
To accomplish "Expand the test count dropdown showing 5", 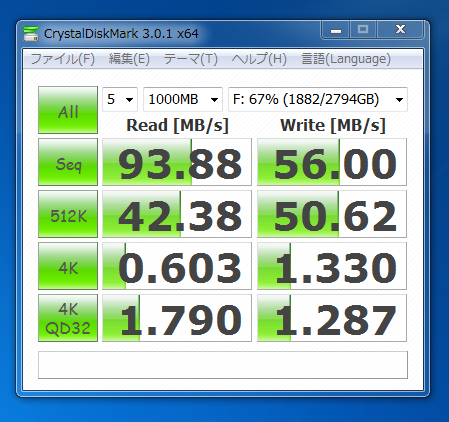I will [x=120, y=99].
